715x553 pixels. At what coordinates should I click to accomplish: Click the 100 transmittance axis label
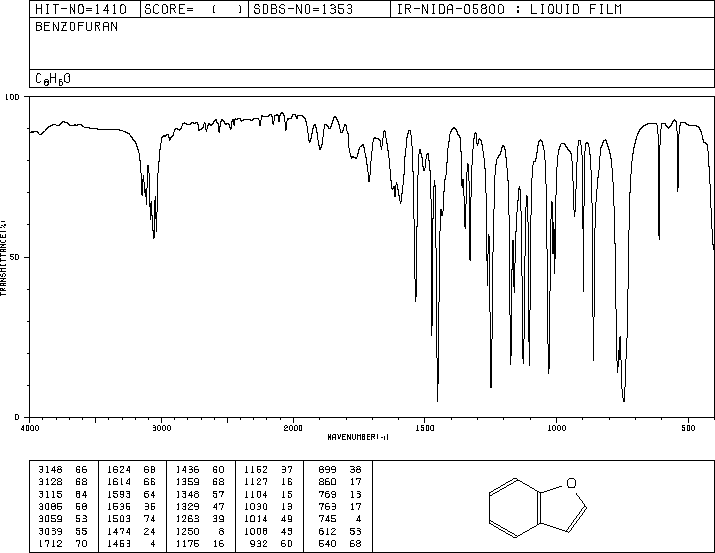click(12, 97)
